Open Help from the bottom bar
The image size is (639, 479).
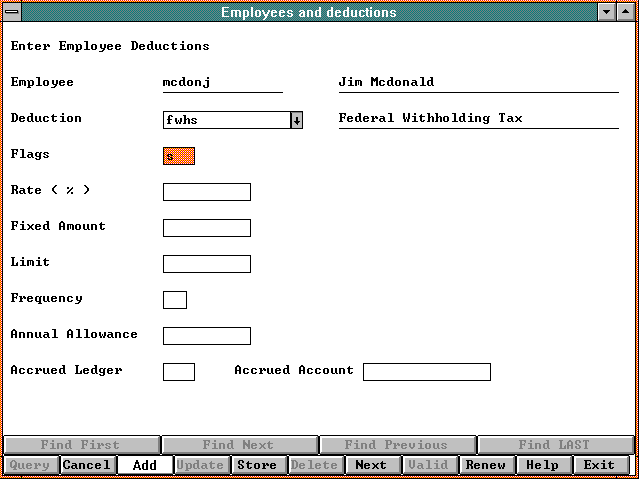[x=543, y=465]
